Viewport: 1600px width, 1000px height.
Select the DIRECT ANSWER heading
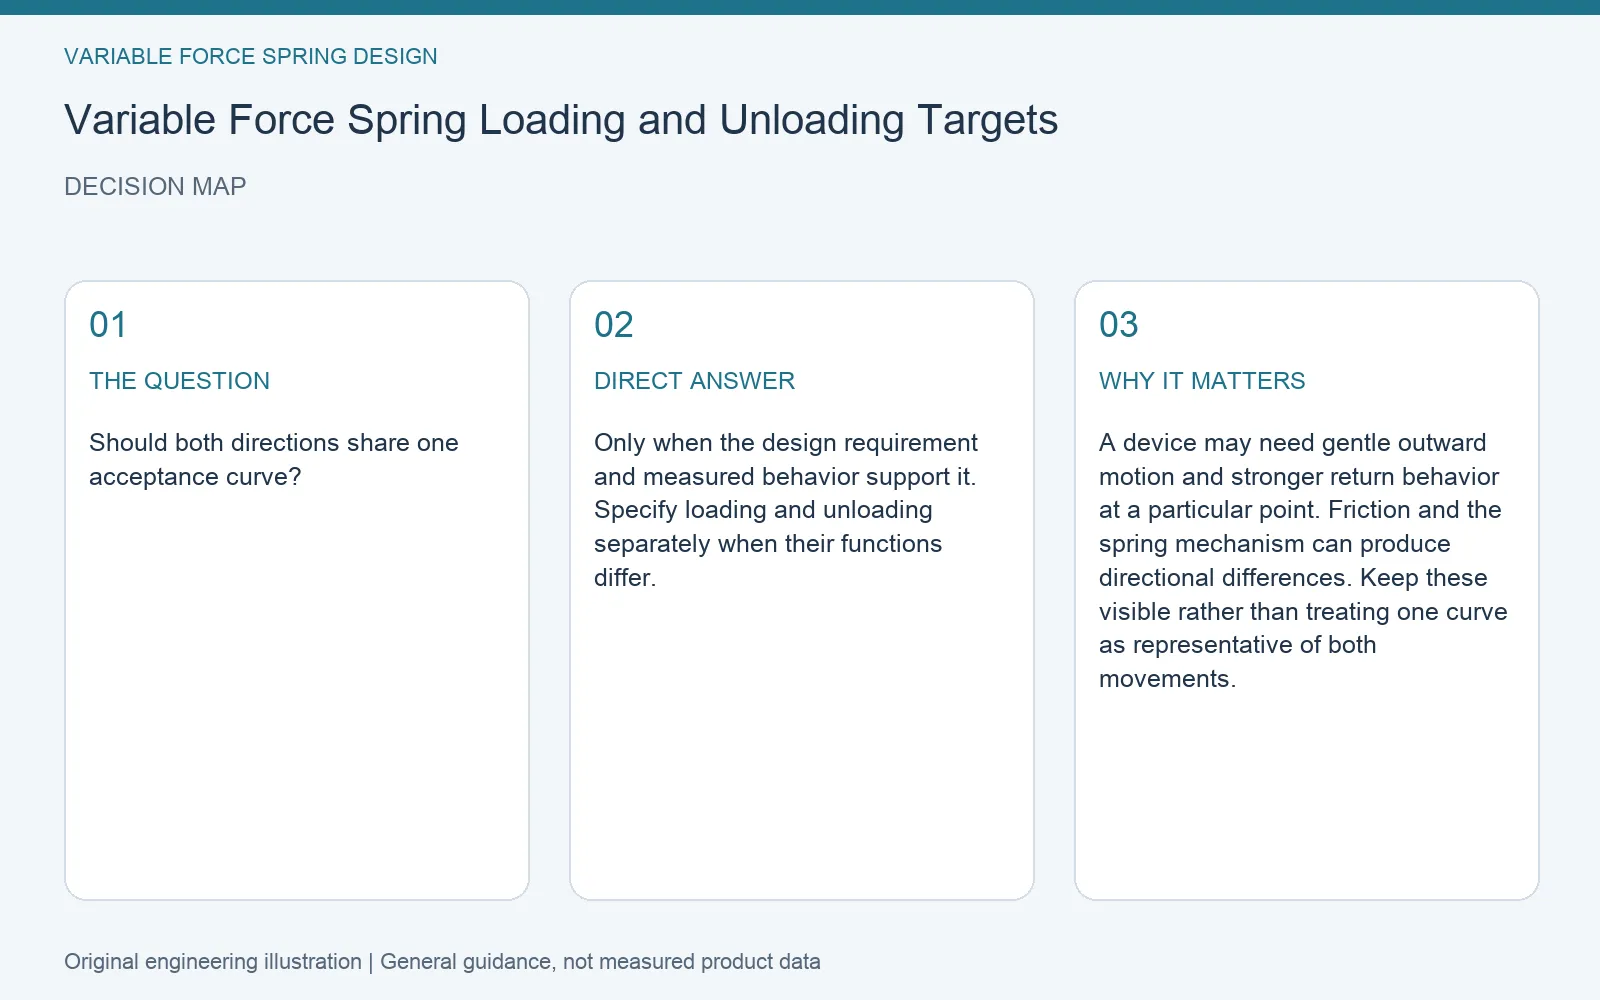click(x=694, y=381)
